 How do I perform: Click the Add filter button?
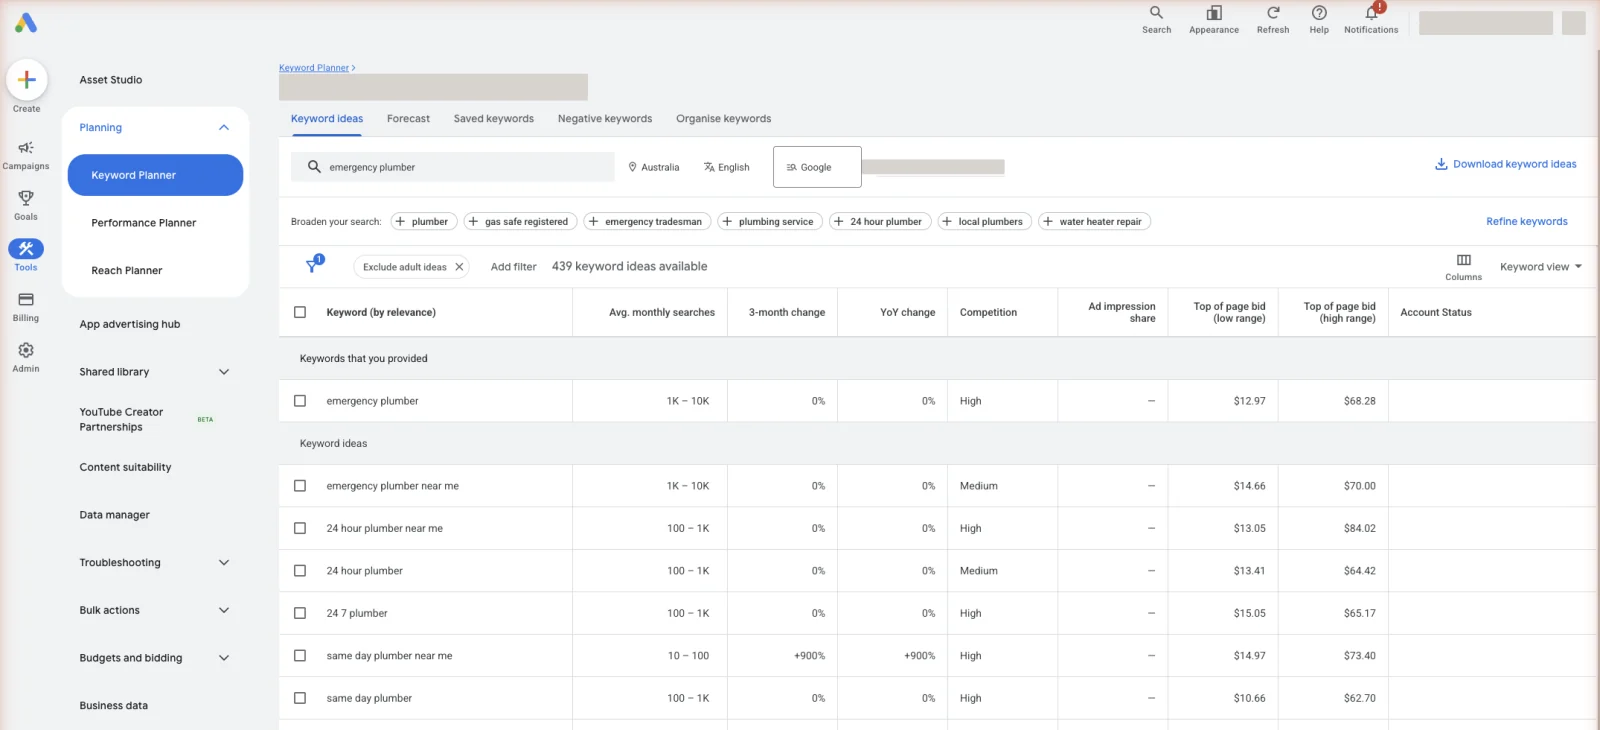(x=514, y=267)
